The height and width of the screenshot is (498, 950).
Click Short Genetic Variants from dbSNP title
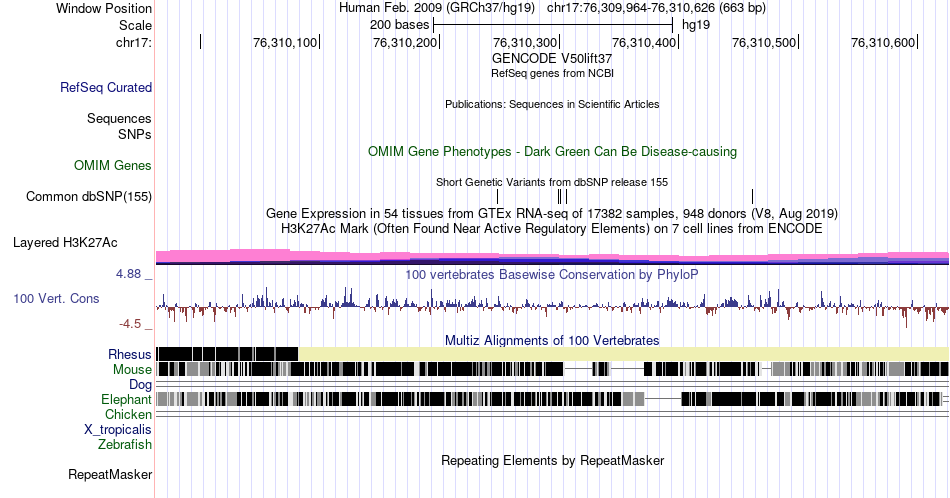[552, 182]
